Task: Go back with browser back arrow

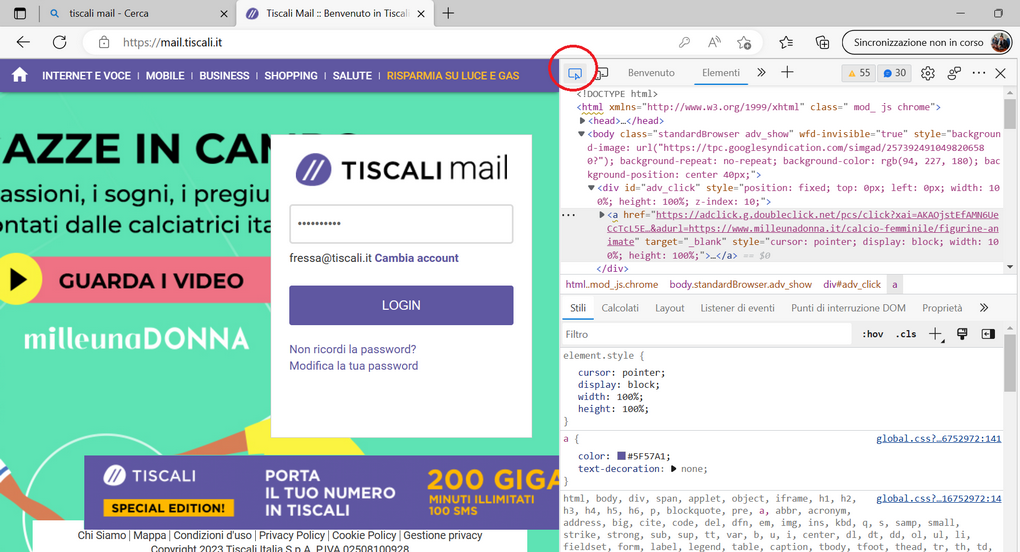Action: tap(23, 42)
